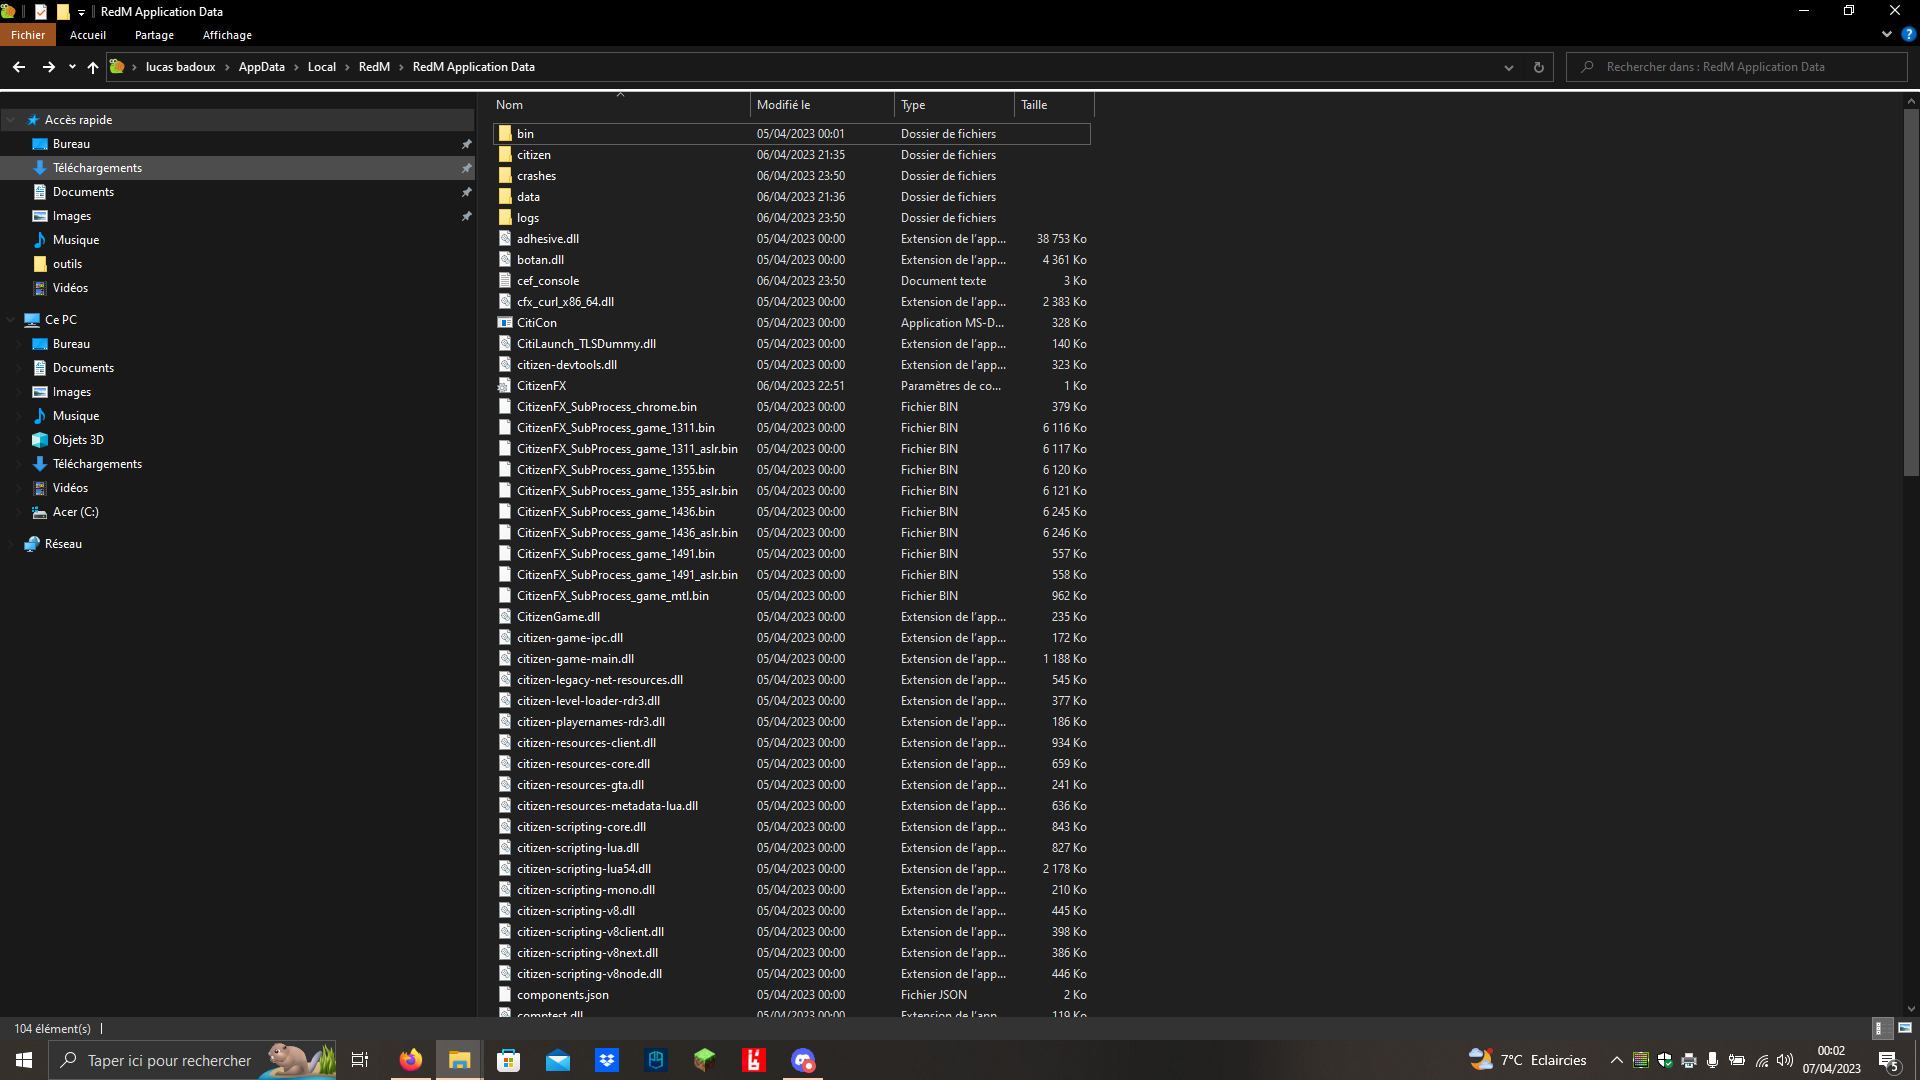Select the CitizenFX settings file icon
Image resolution: width=1920 pixels, height=1080 pixels.
505,385
